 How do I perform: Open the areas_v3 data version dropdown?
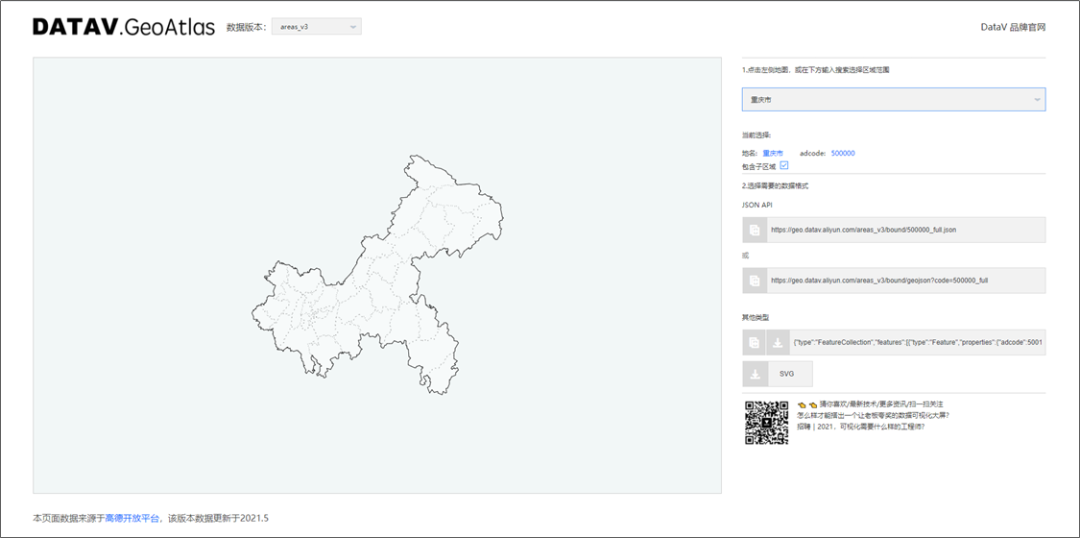pos(316,27)
